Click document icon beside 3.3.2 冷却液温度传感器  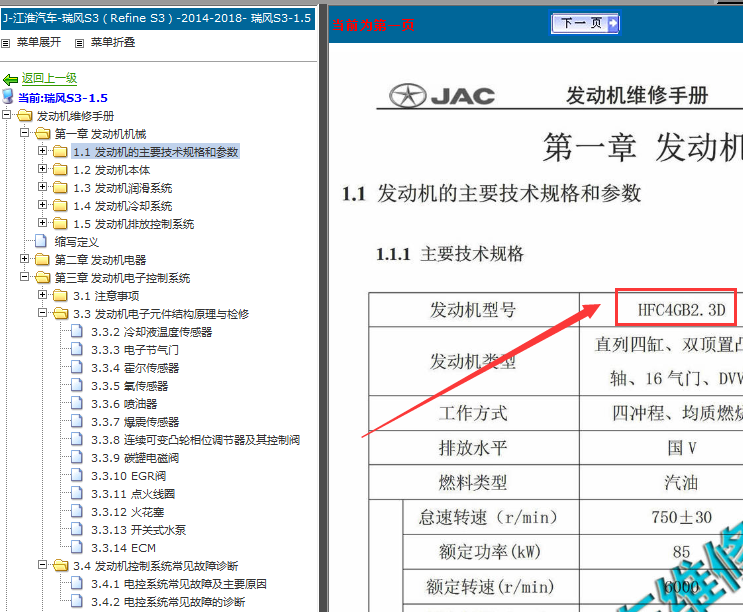[77, 331]
